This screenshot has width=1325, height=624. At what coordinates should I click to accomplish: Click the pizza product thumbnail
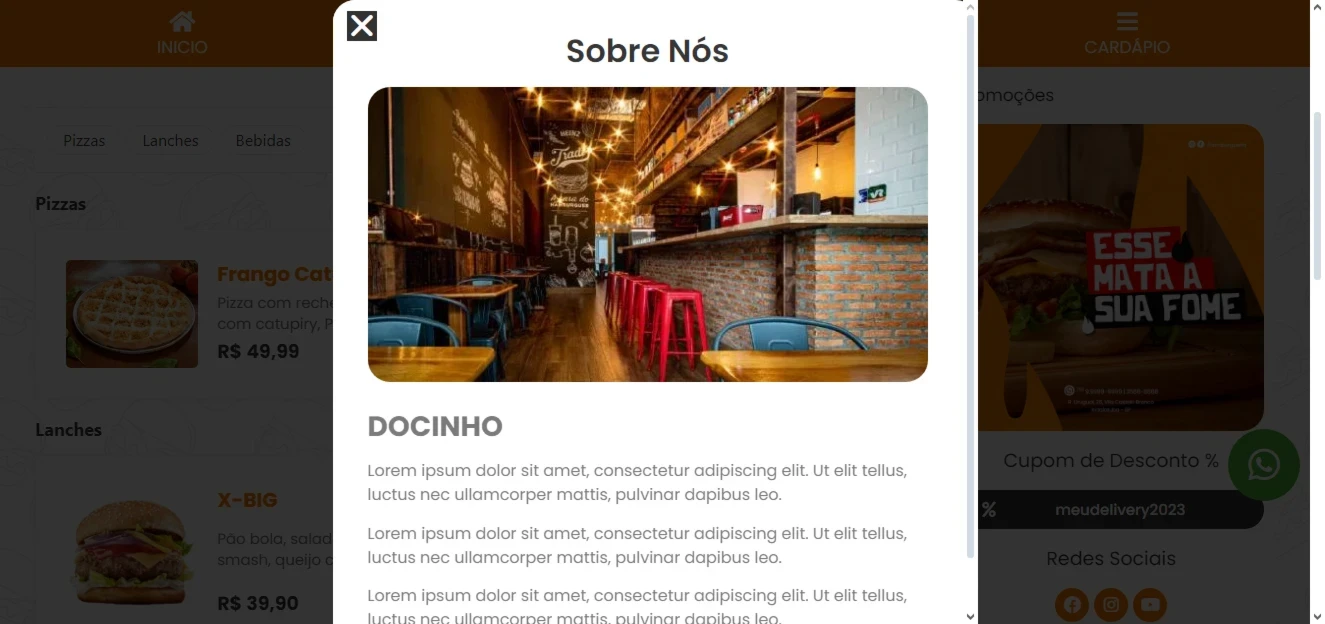[x=132, y=314]
